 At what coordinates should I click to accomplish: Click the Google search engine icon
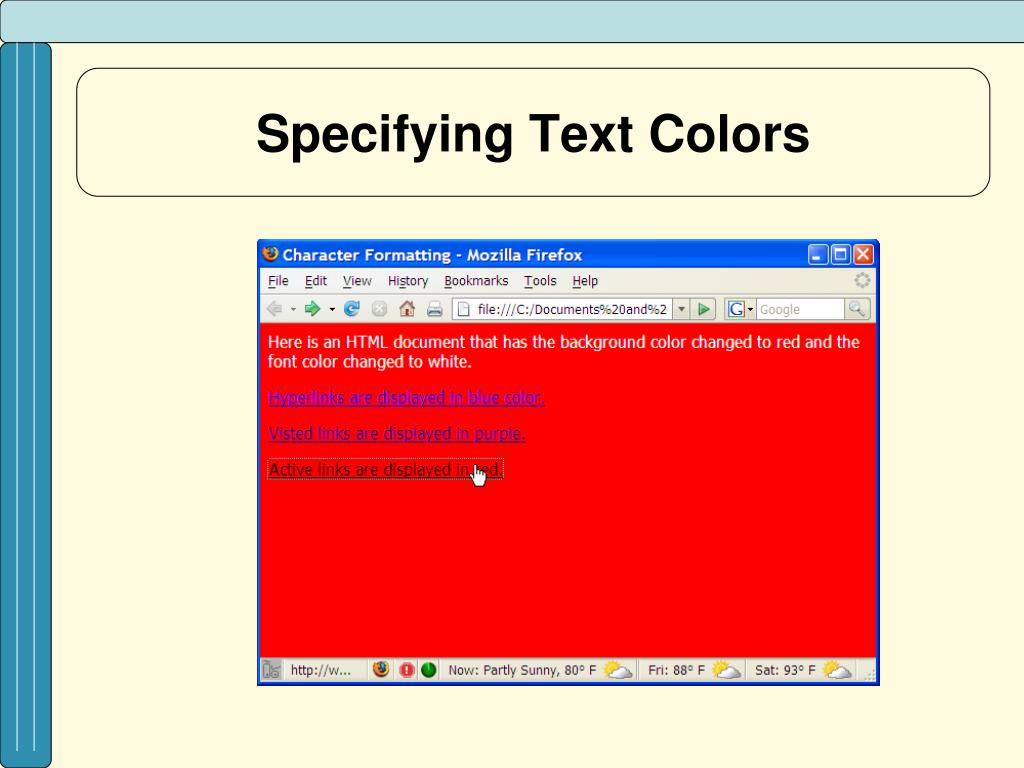[x=736, y=309]
